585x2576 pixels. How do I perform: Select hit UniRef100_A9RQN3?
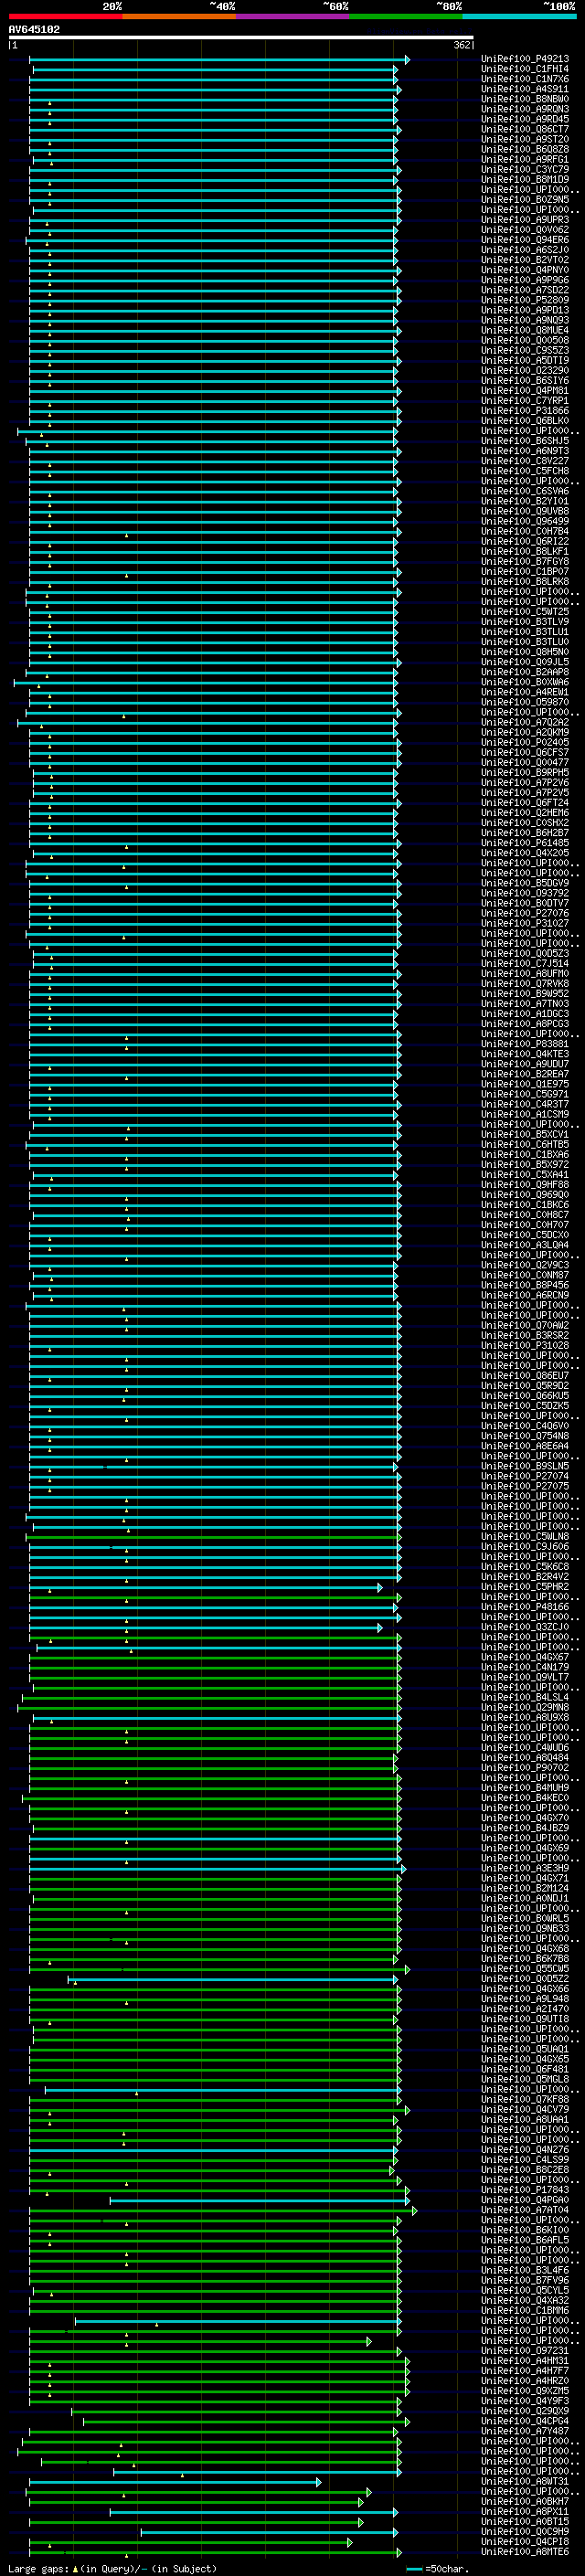[x=525, y=109]
